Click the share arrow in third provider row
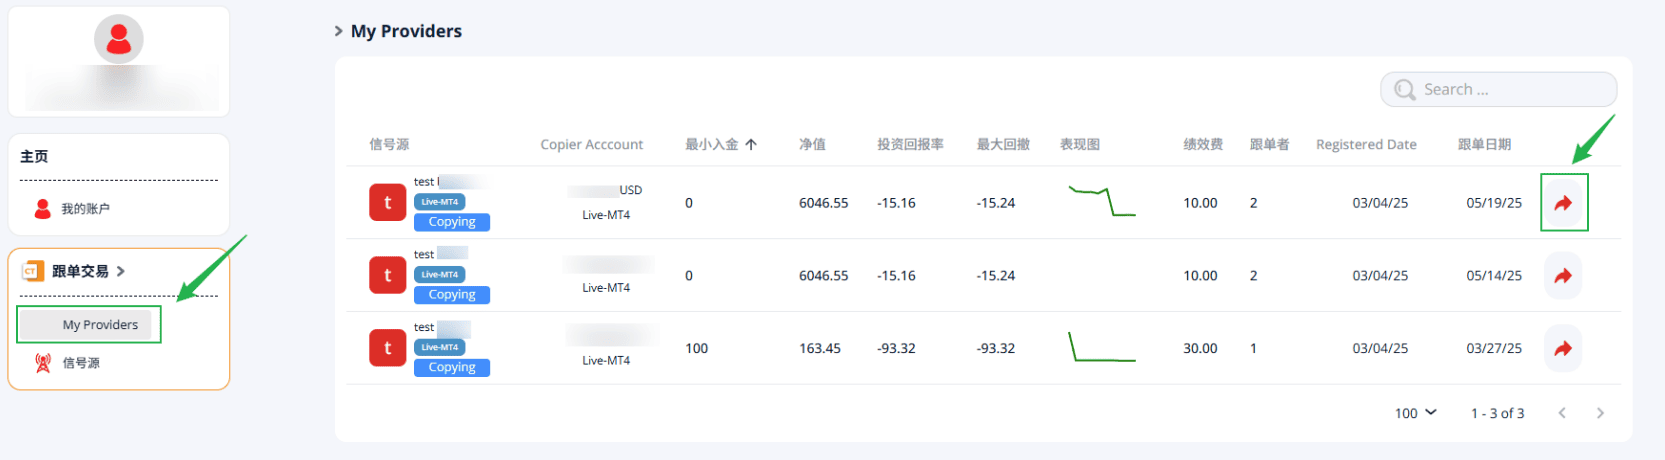The image size is (1665, 460). click(1563, 349)
